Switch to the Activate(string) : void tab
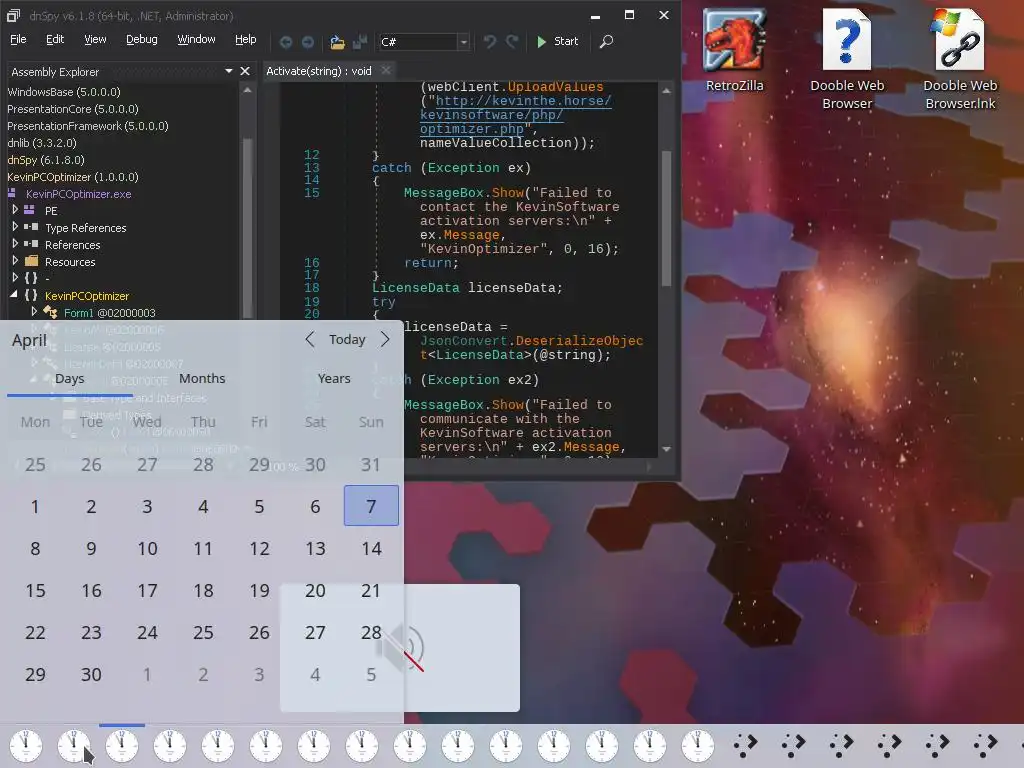 319,71
